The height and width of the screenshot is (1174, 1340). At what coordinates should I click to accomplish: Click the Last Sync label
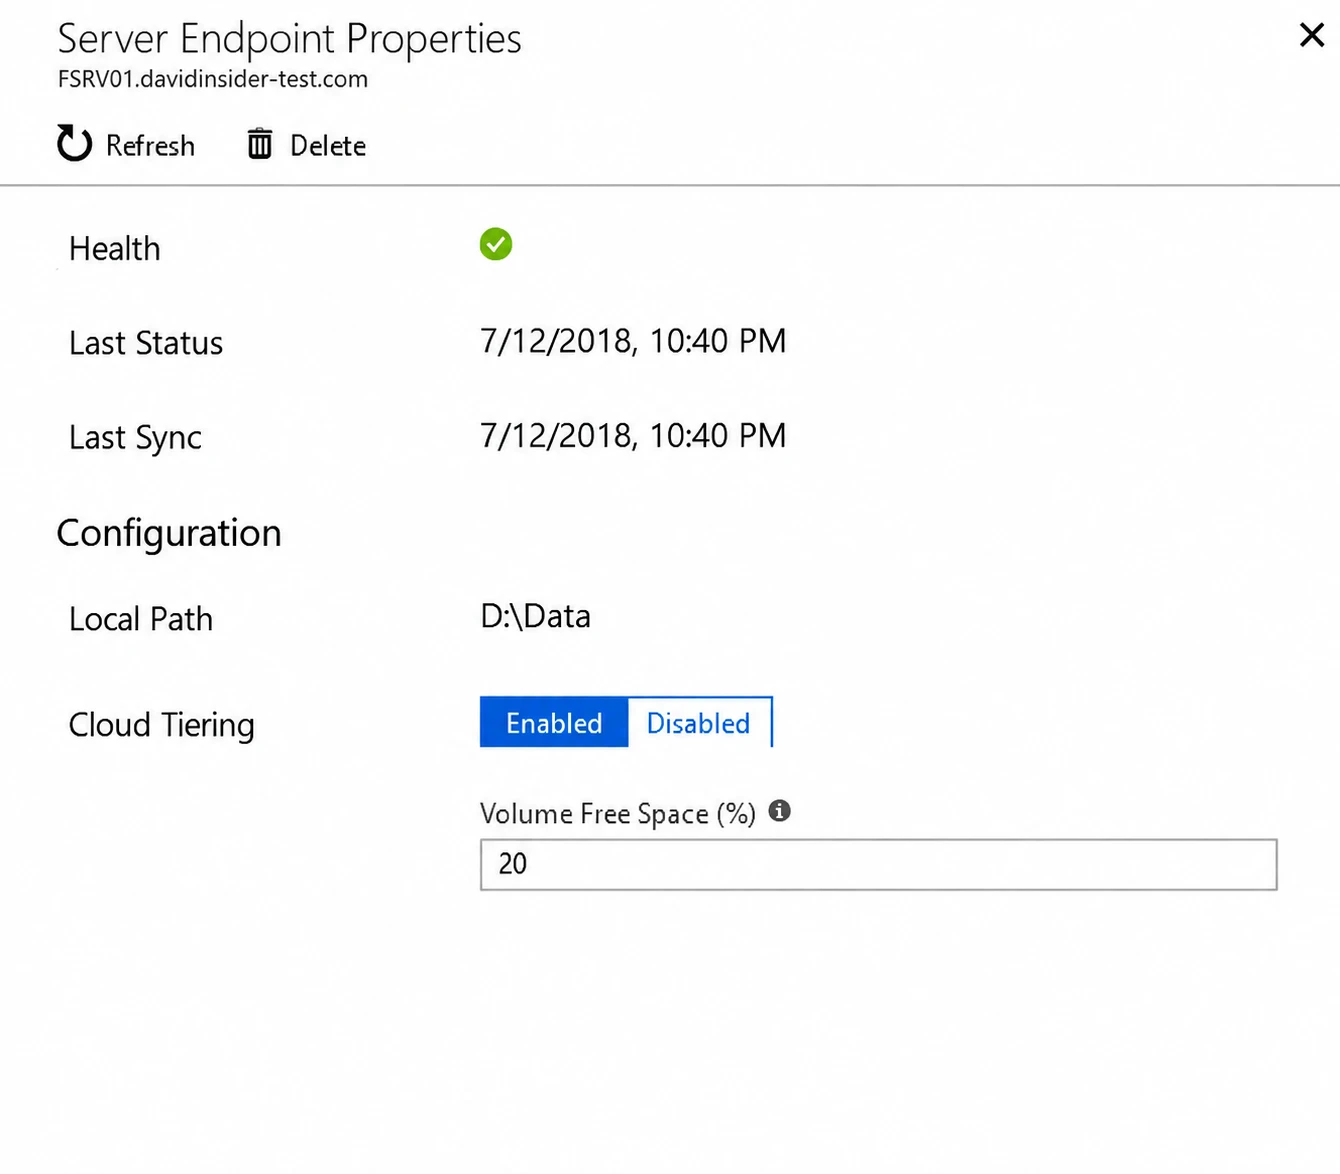pyautogui.click(x=135, y=438)
